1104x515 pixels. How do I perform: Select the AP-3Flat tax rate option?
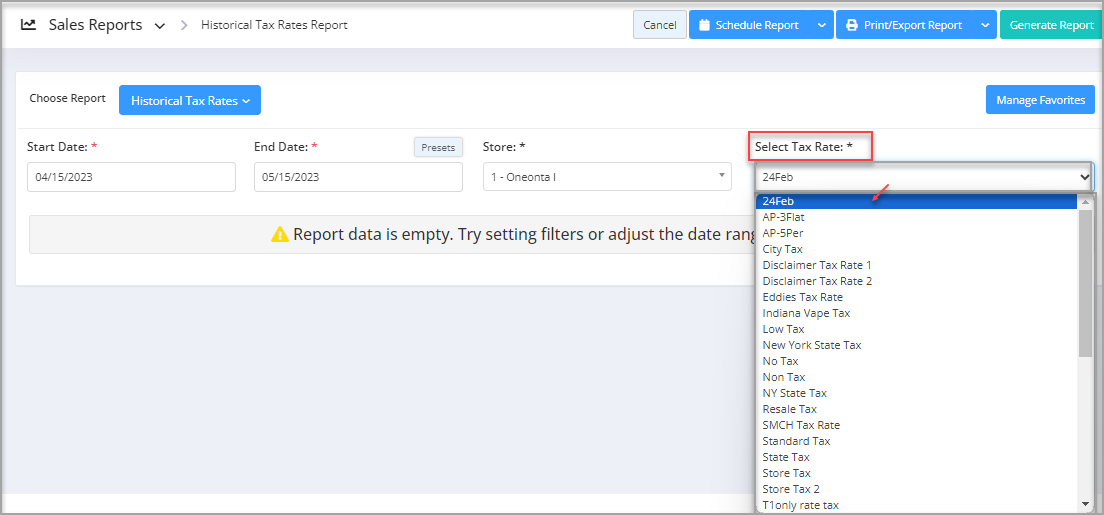click(783, 217)
